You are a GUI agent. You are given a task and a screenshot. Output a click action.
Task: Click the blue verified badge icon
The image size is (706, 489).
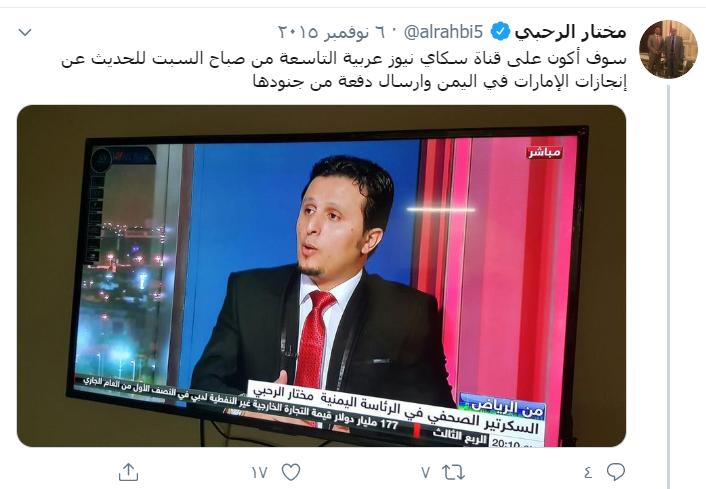(x=500, y=32)
